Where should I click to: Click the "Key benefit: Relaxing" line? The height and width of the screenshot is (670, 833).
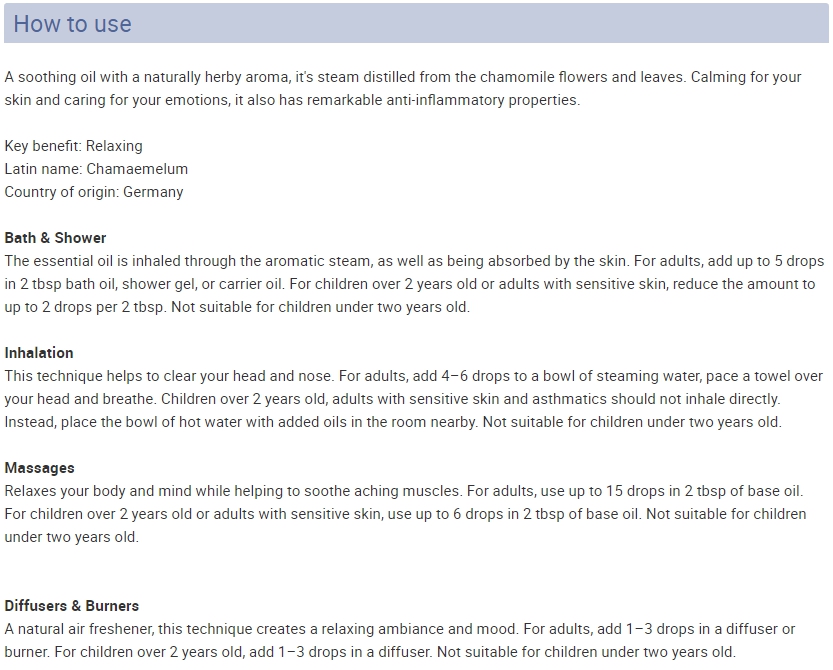coord(73,146)
